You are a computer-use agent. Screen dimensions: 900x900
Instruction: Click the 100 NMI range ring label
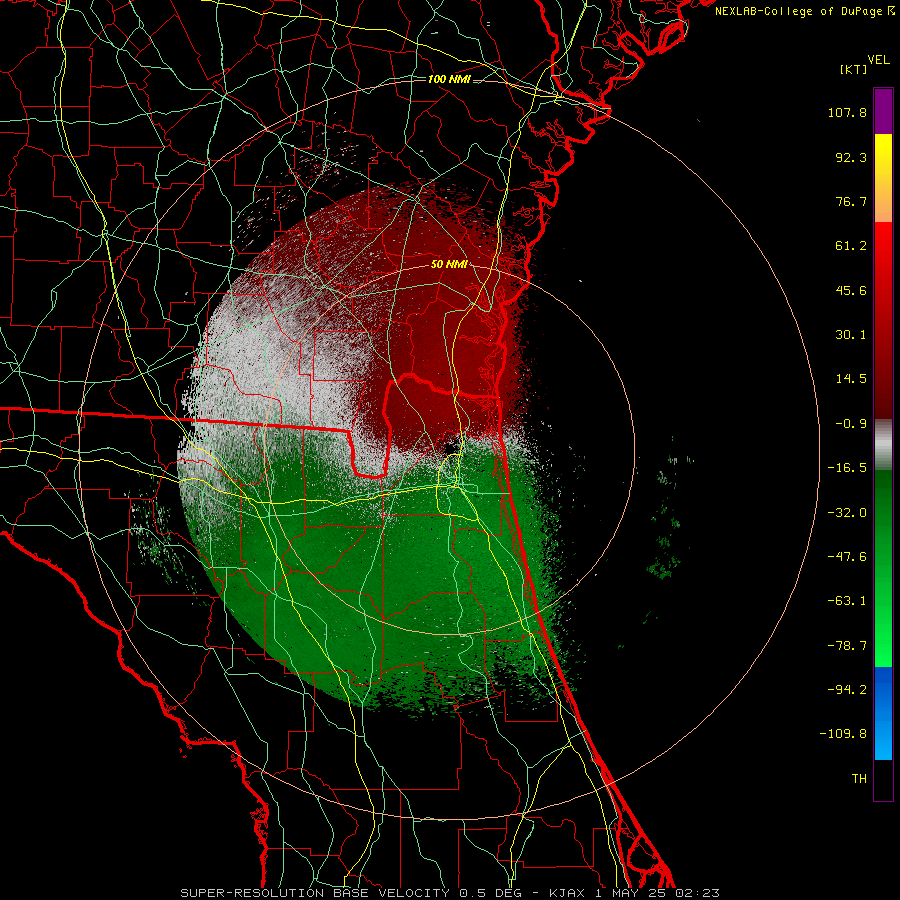click(x=449, y=79)
